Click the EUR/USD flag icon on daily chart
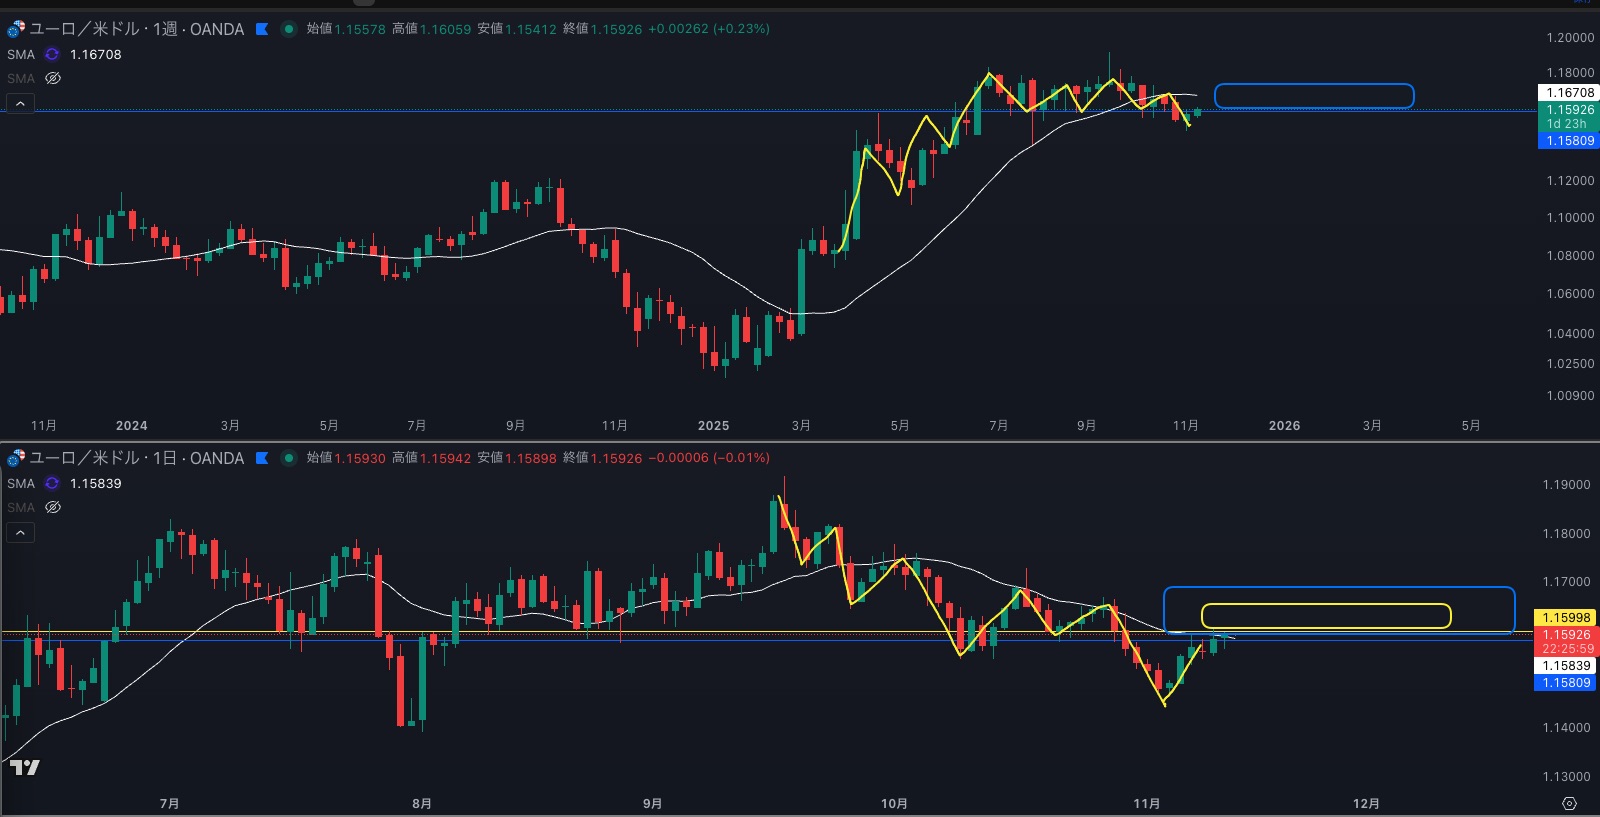Screen dimensions: 1600x817 pos(15,458)
